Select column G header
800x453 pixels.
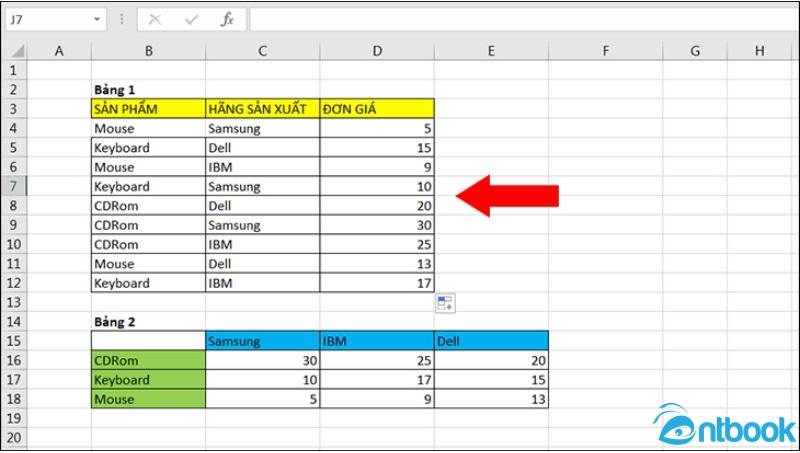coord(695,51)
